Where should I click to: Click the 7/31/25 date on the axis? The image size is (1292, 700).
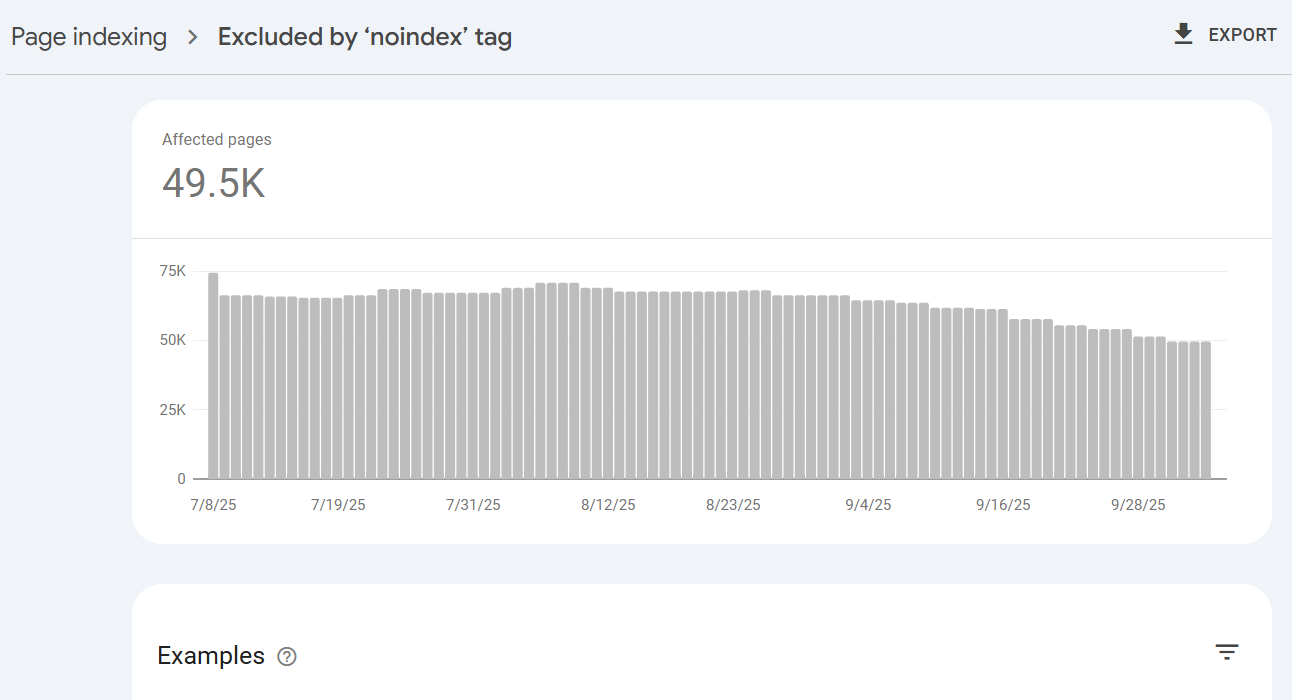coord(473,505)
